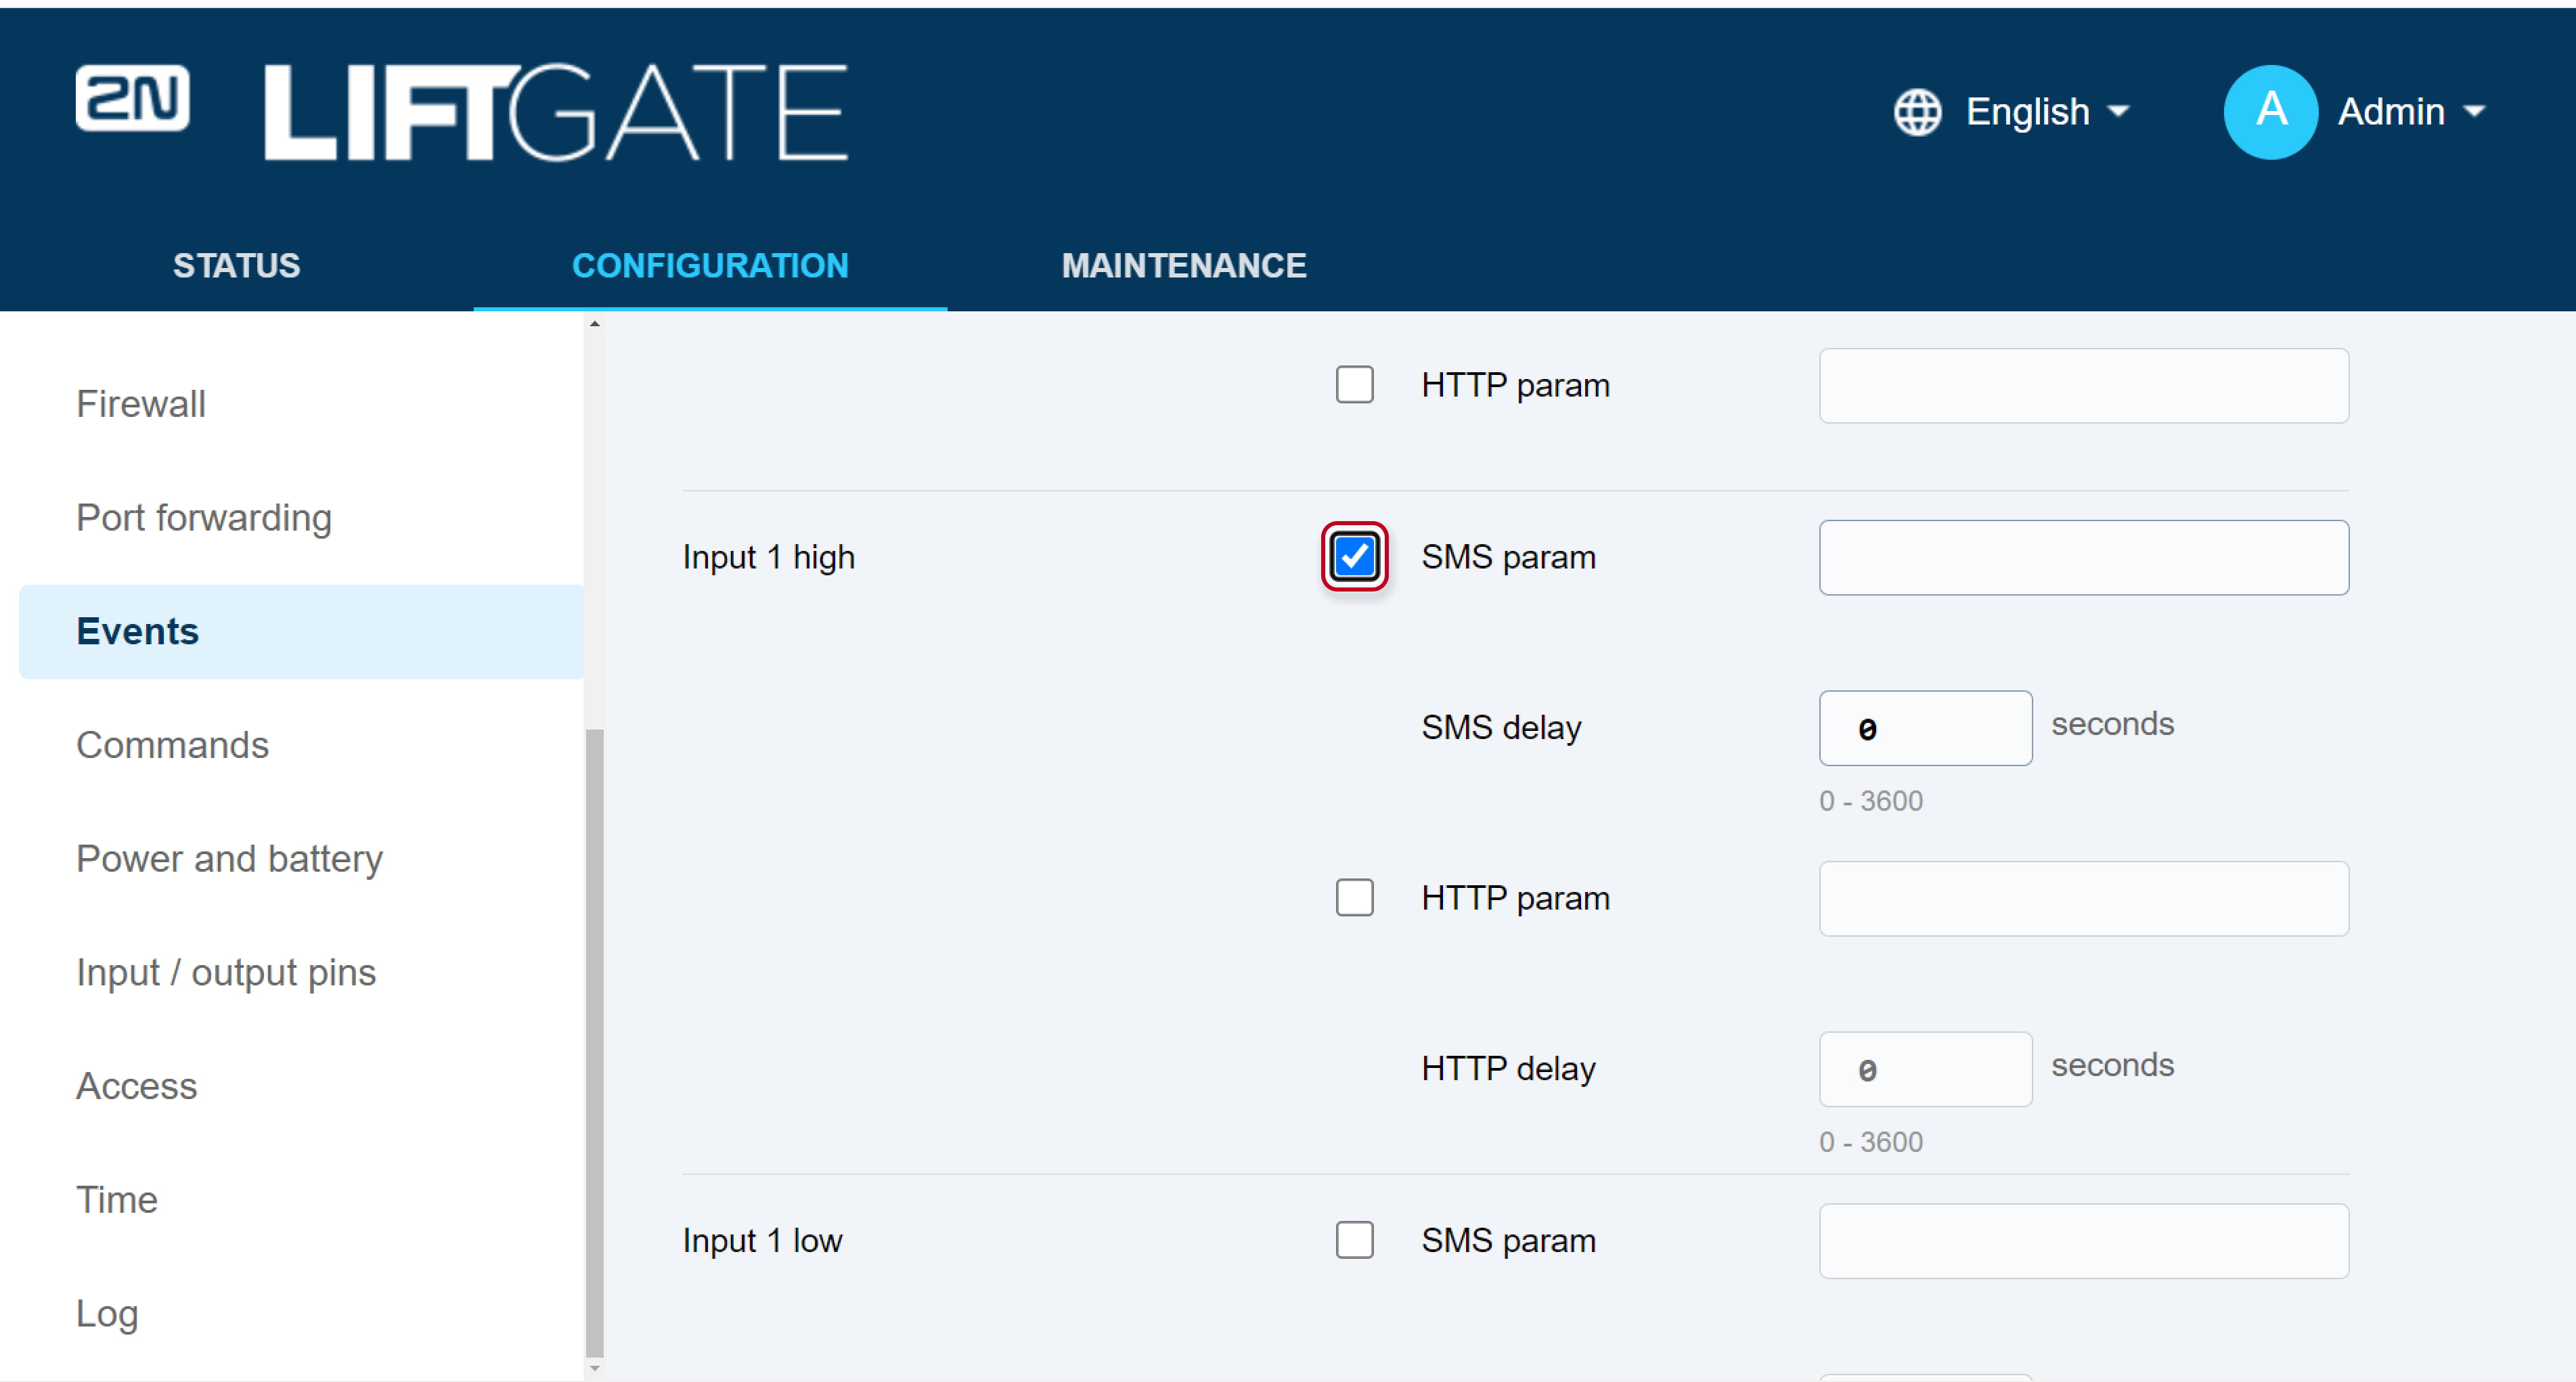Screen dimensions: 2576x1382
Task: Click the 'SMS delay' label
Action: [x=1501, y=728]
